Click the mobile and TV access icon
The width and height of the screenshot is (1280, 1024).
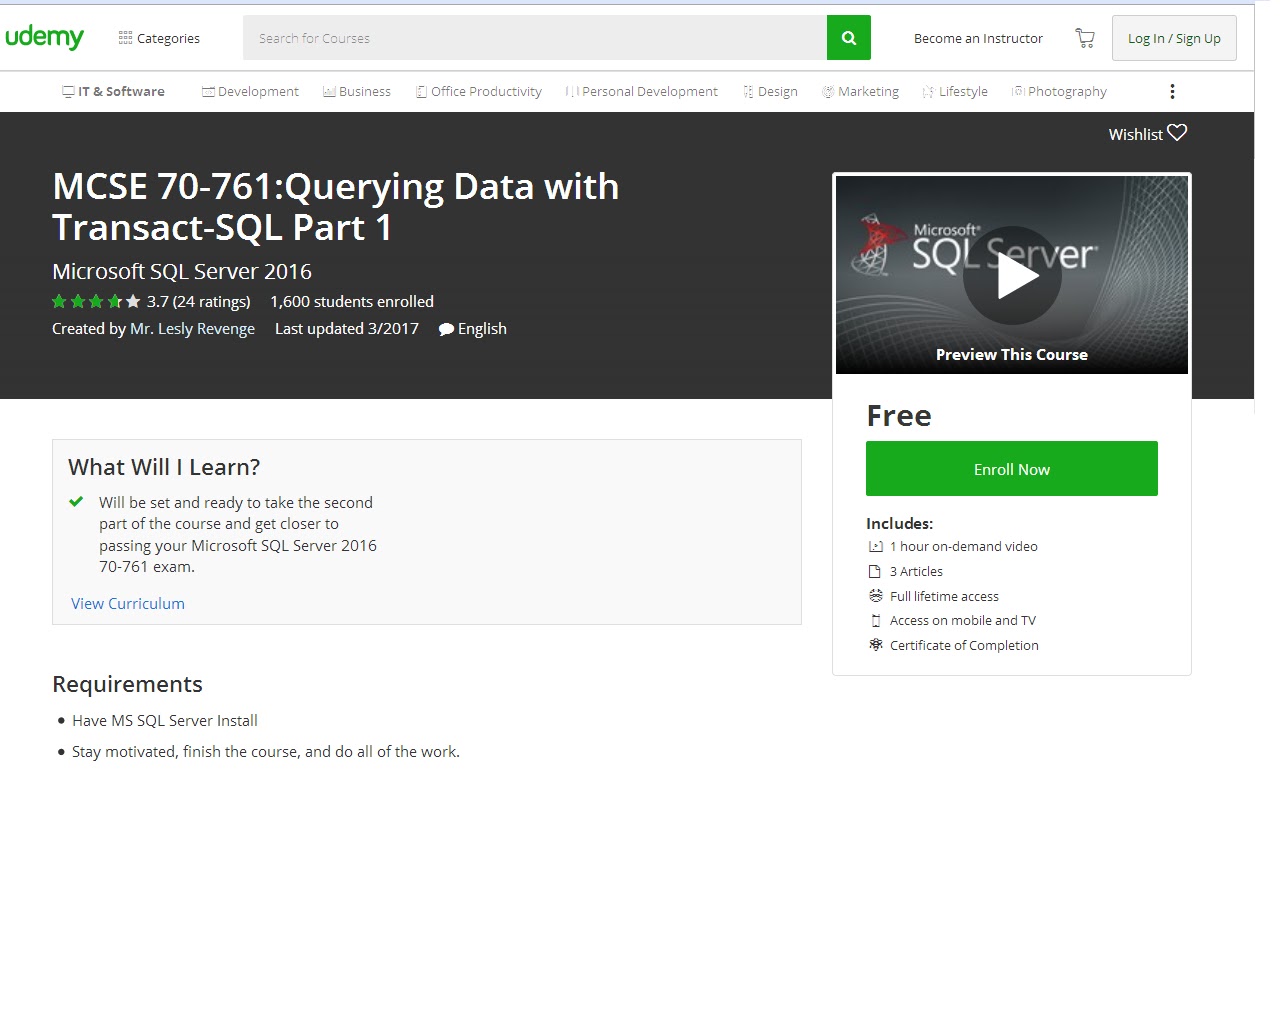tap(876, 620)
